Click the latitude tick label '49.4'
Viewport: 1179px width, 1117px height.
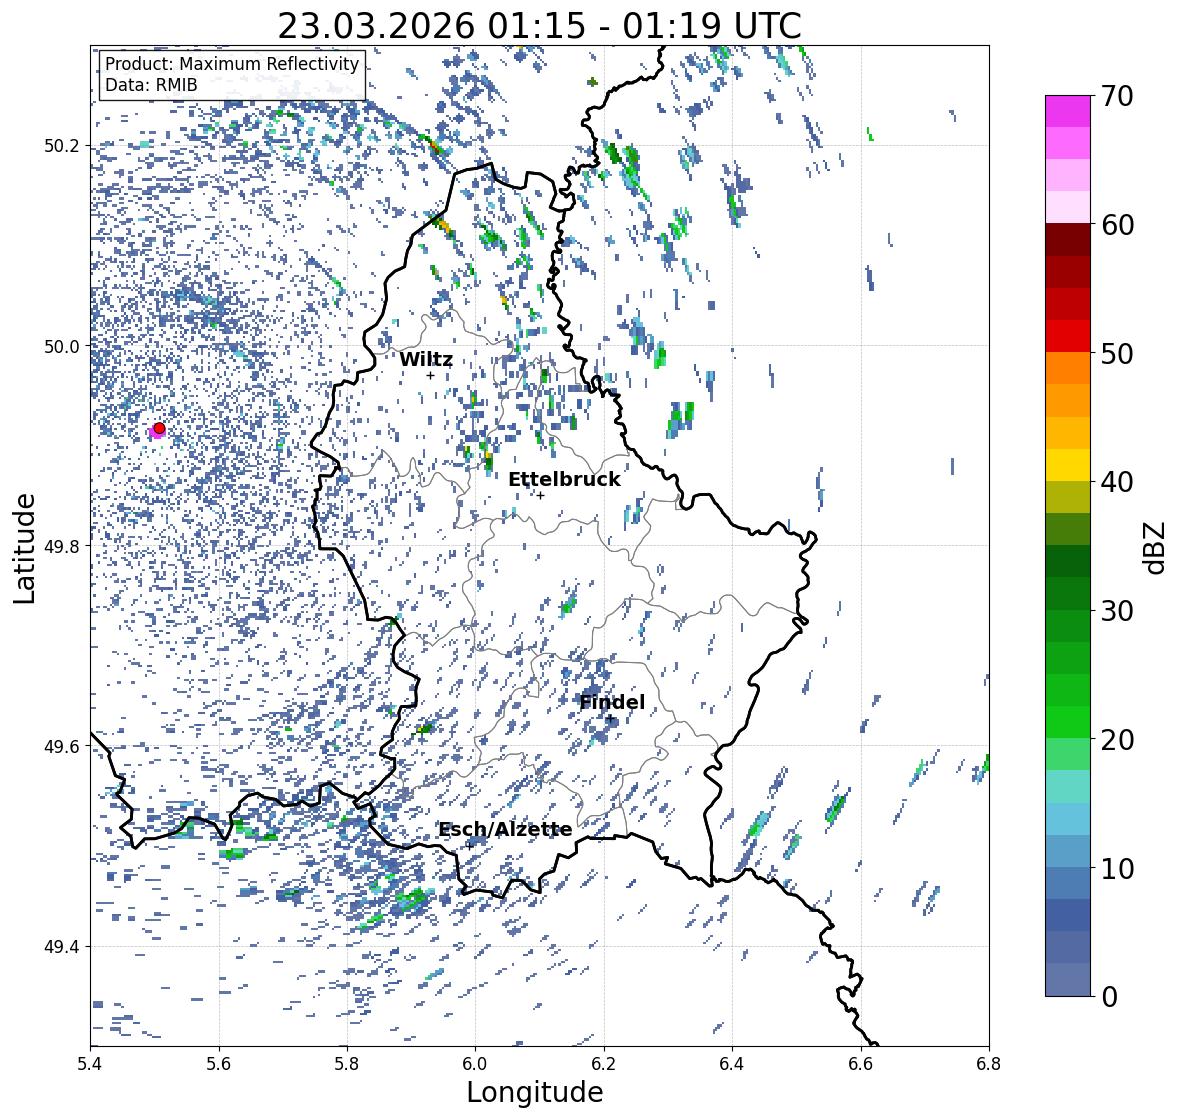coord(62,946)
